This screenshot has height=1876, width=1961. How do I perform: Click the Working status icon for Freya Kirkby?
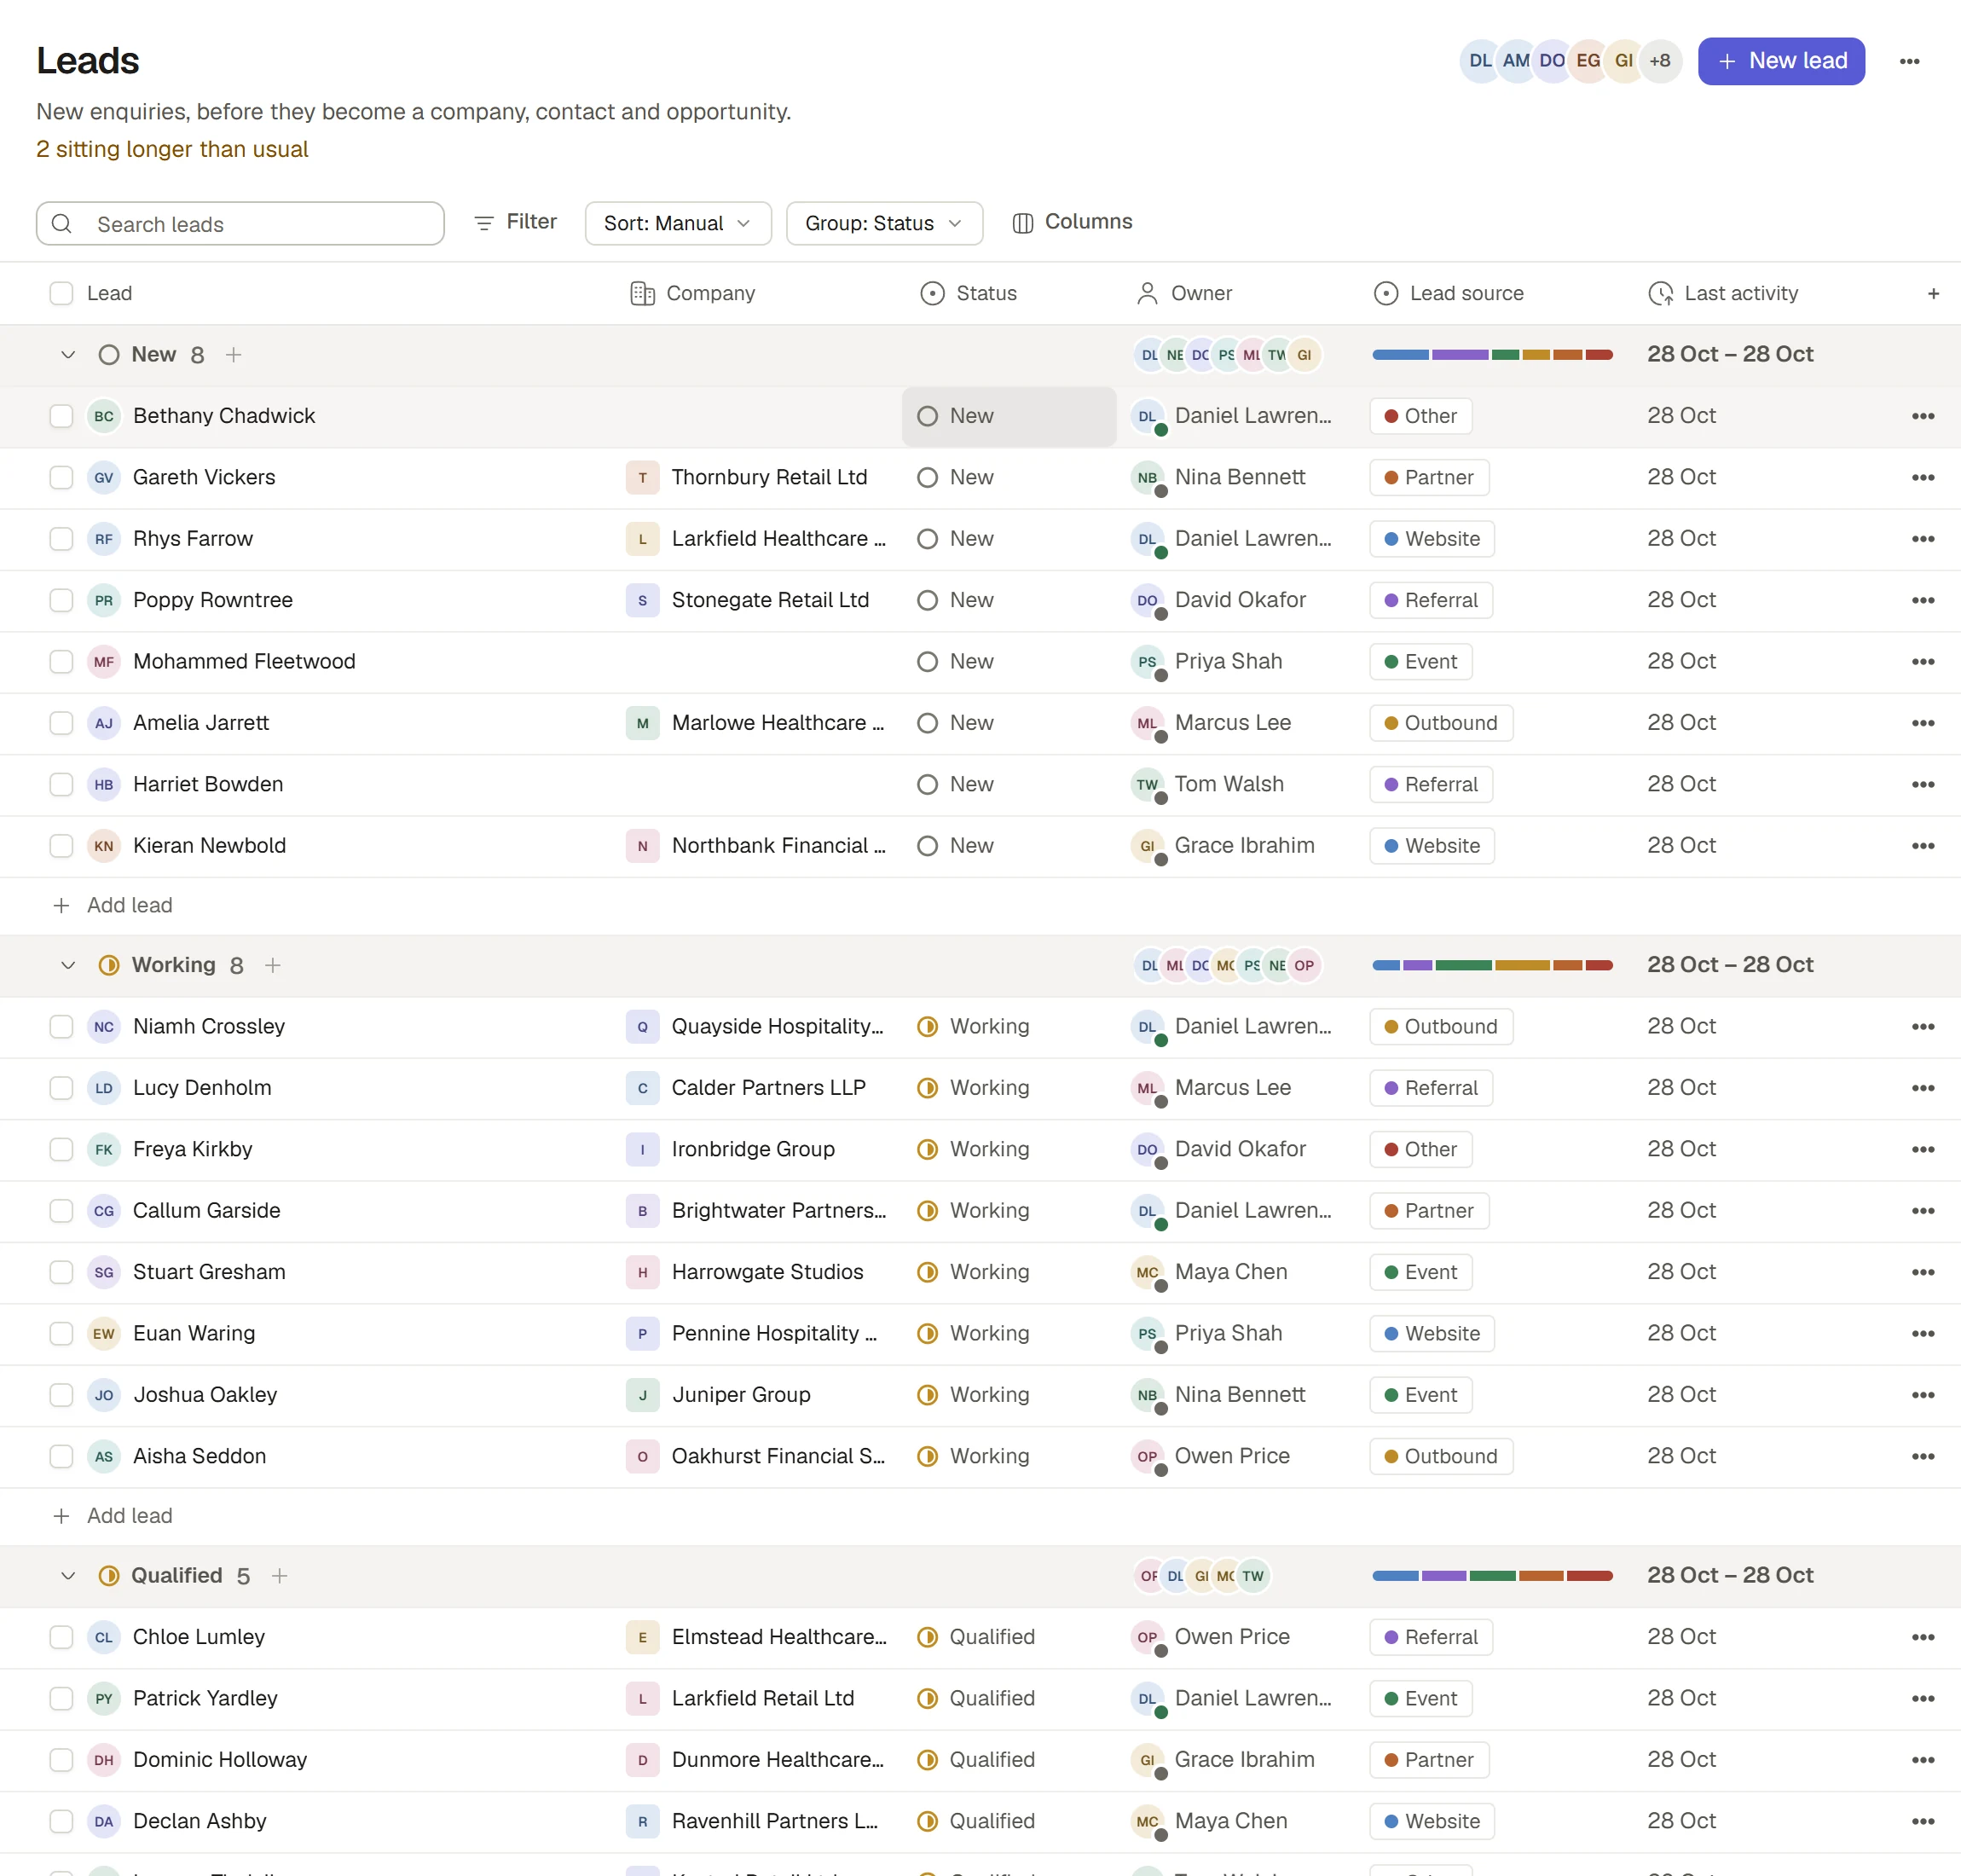tap(927, 1150)
